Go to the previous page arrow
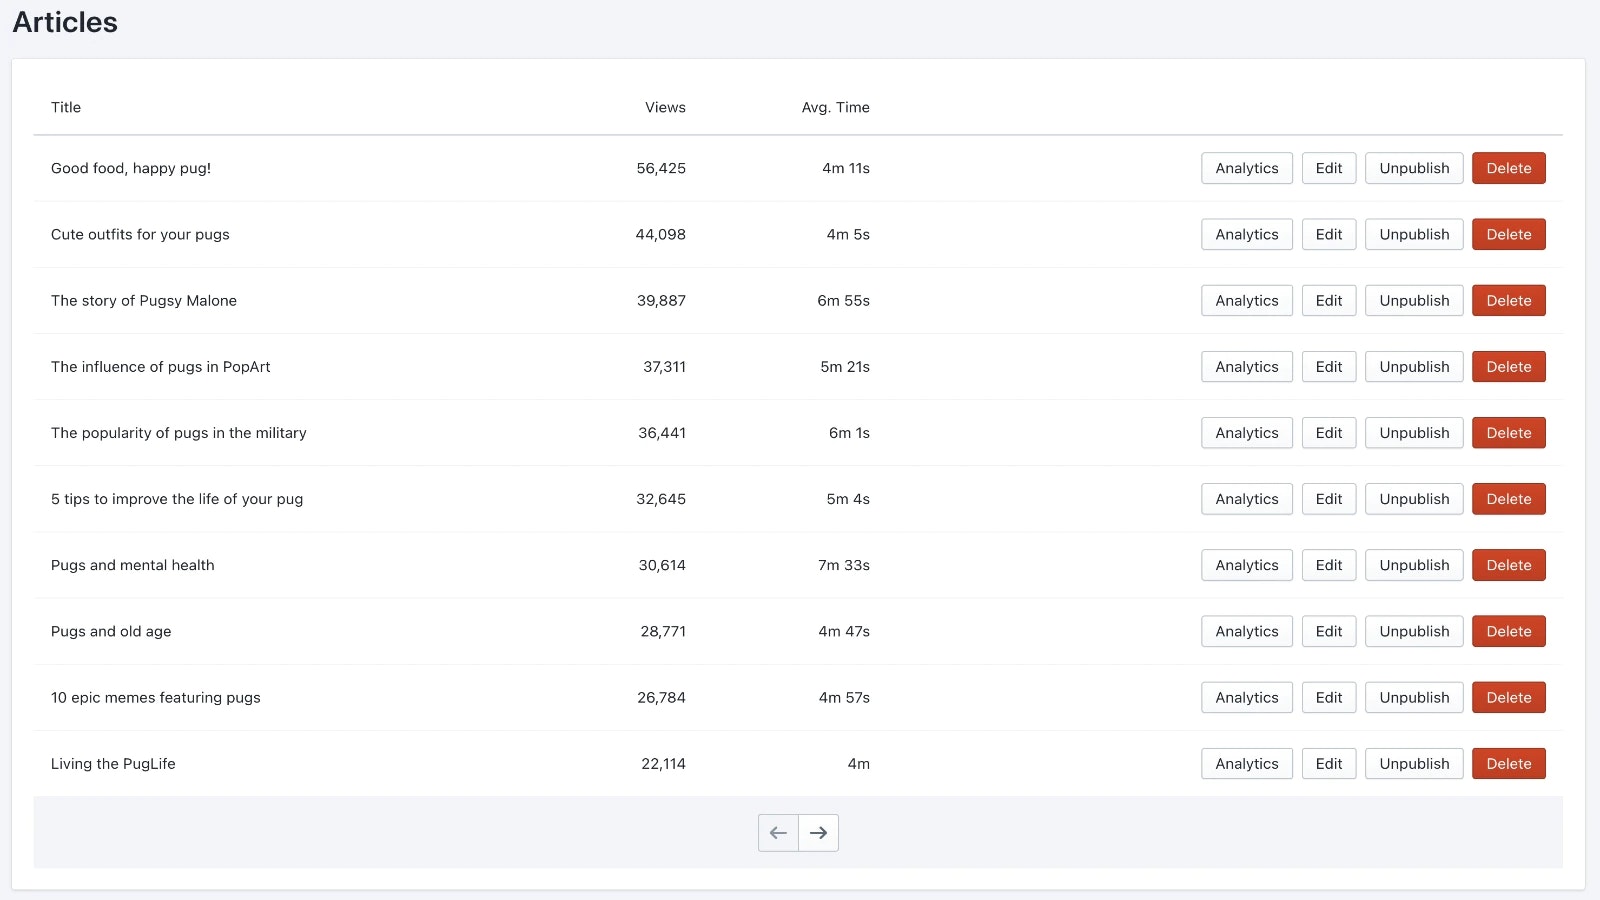The height and width of the screenshot is (900, 1600). tap(778, 833)
